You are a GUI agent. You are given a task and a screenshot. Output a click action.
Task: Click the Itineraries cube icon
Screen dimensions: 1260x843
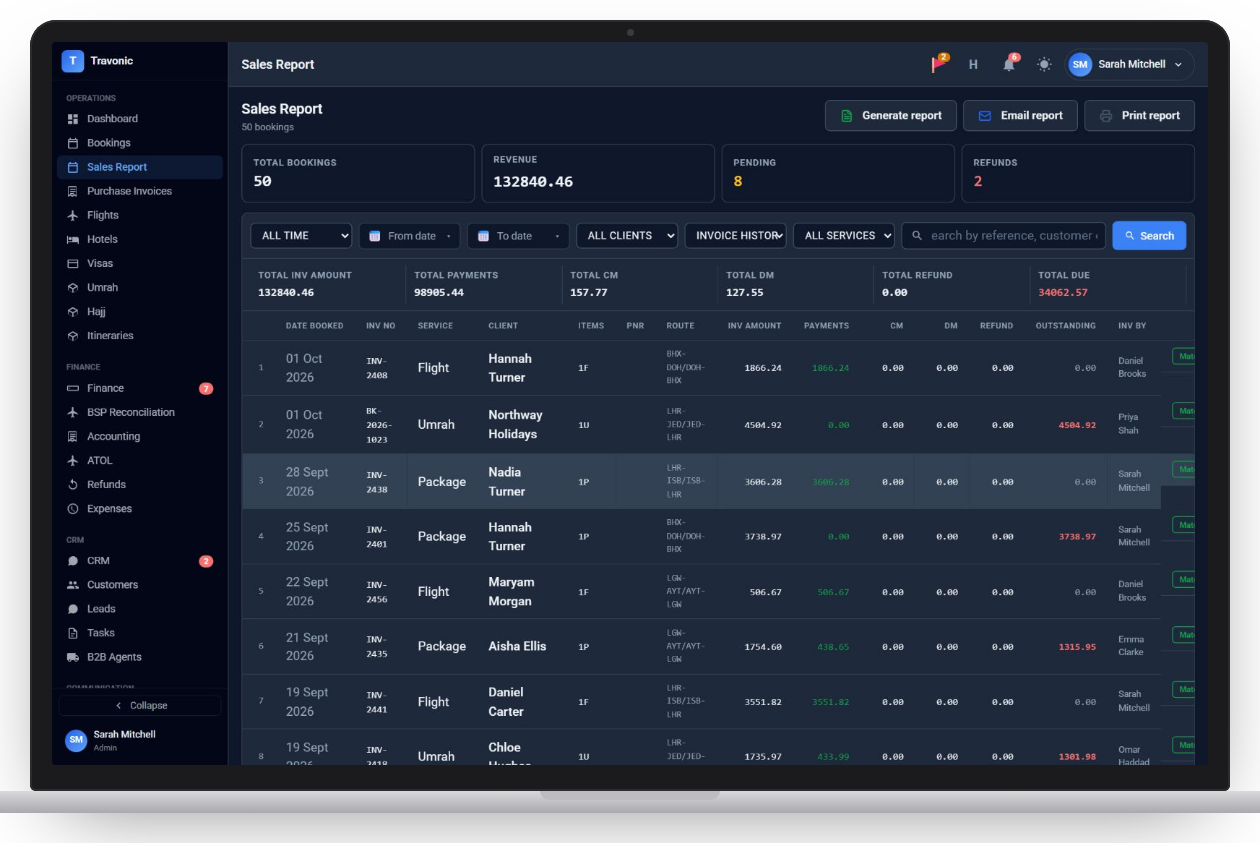(x=73, y=335)
